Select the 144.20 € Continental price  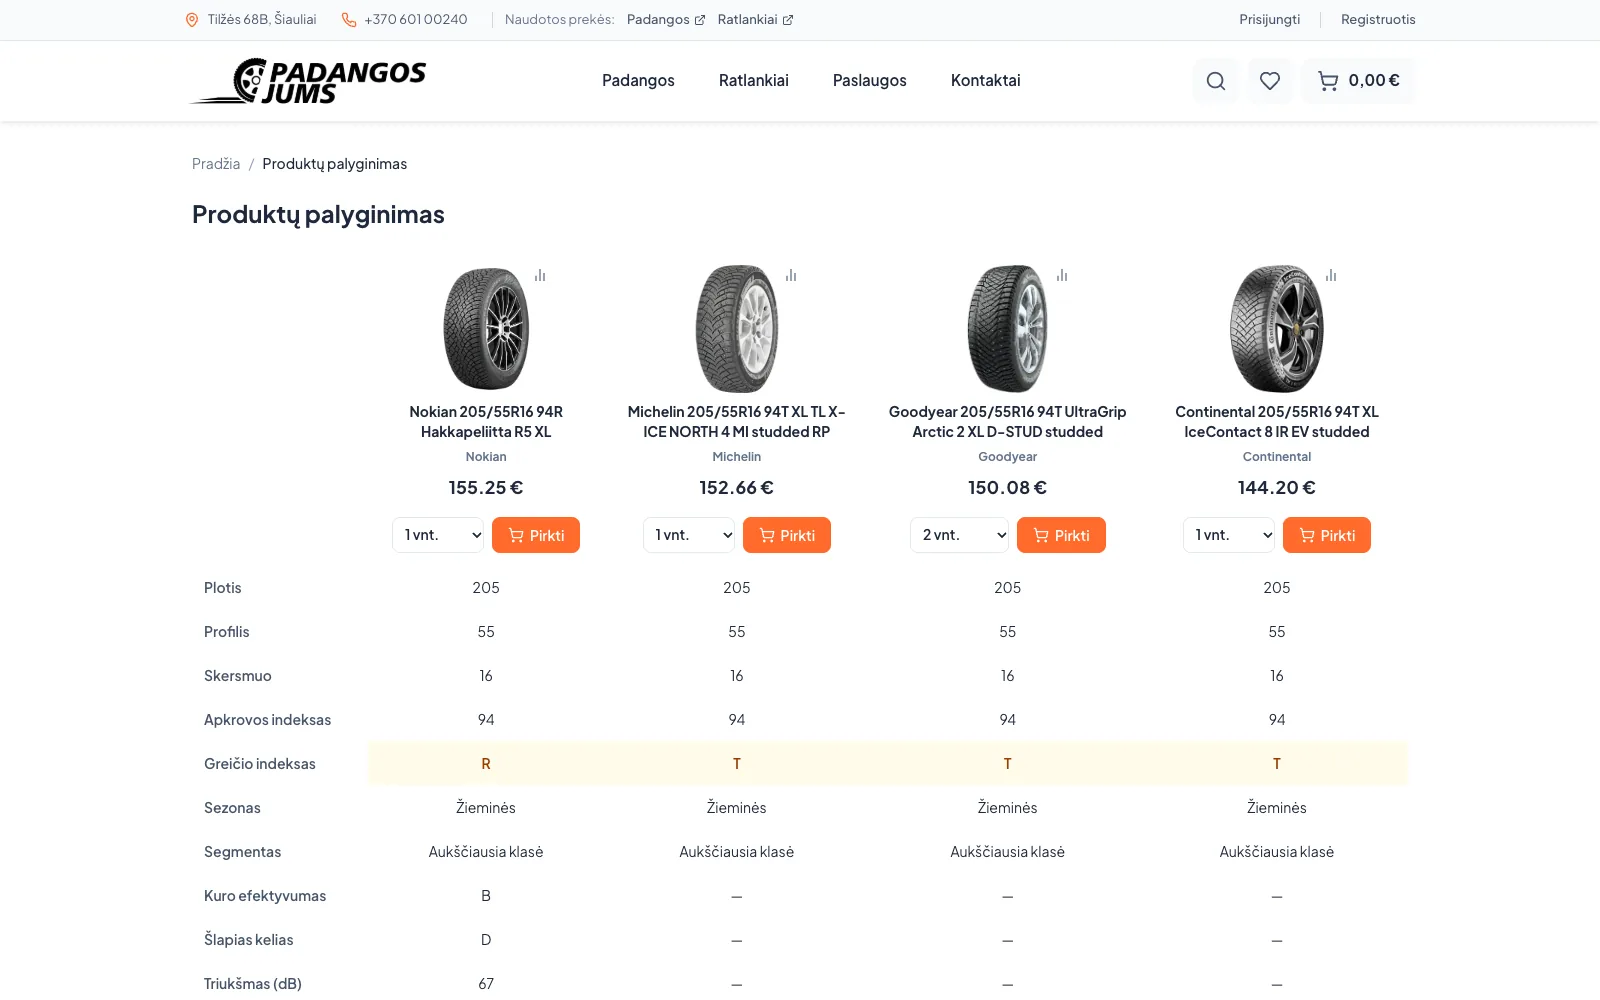coord(1277,488)
